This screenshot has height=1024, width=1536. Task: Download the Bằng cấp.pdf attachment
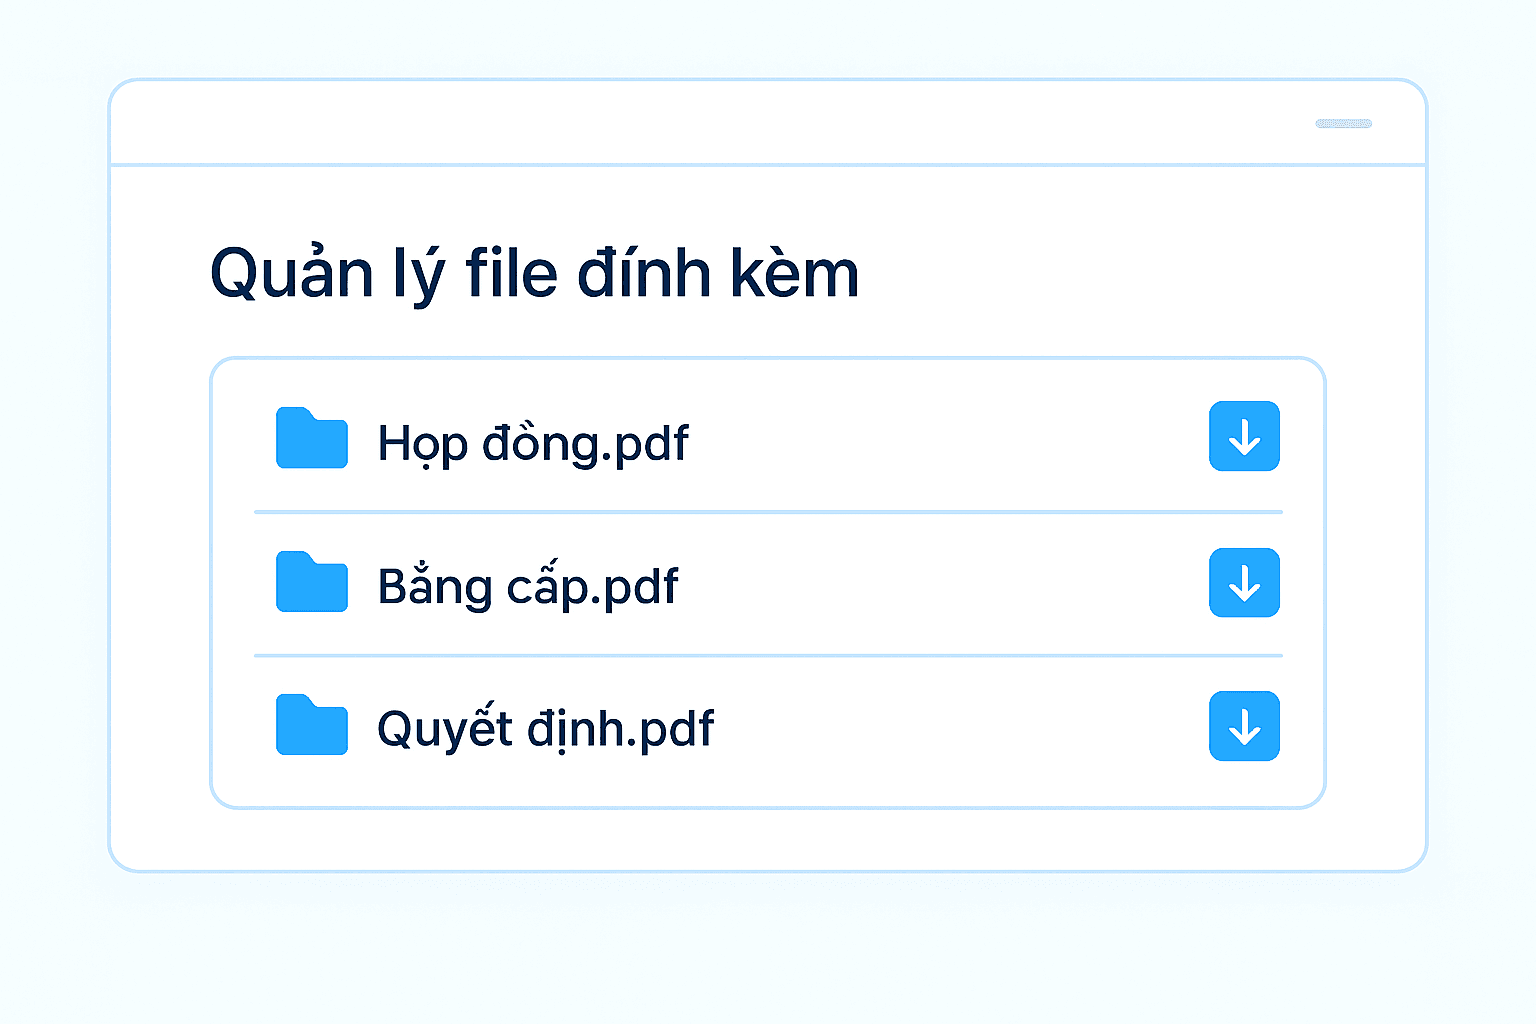[x=1244, y=583]
